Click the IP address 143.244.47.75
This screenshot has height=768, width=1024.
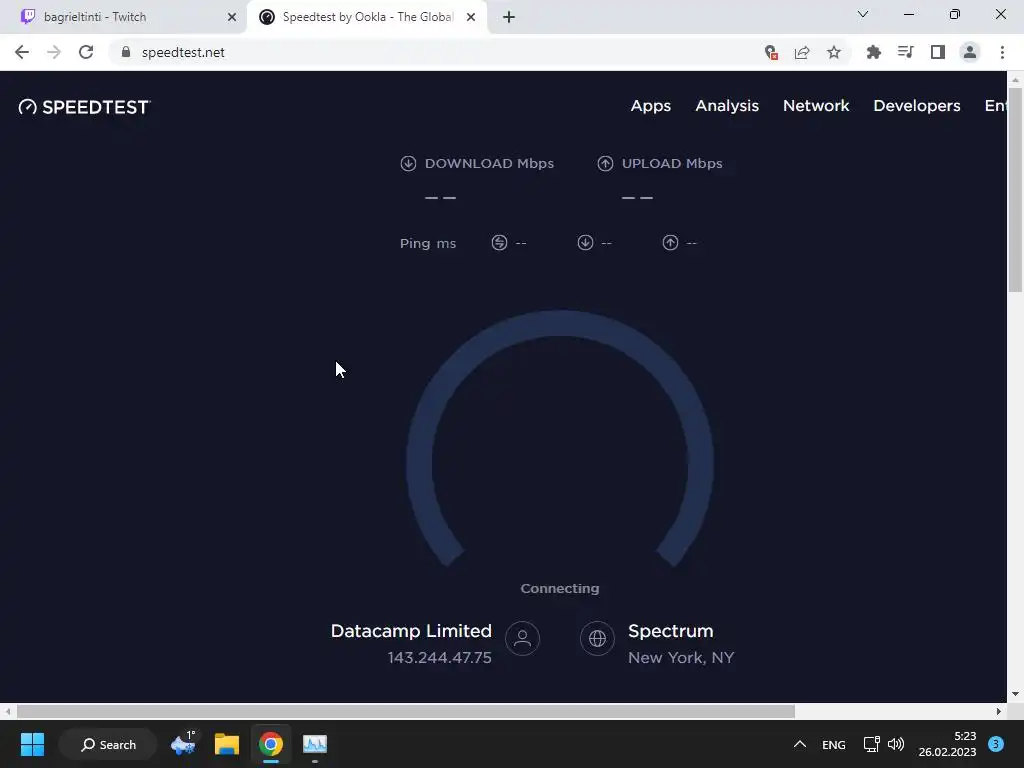pos(440,658)
